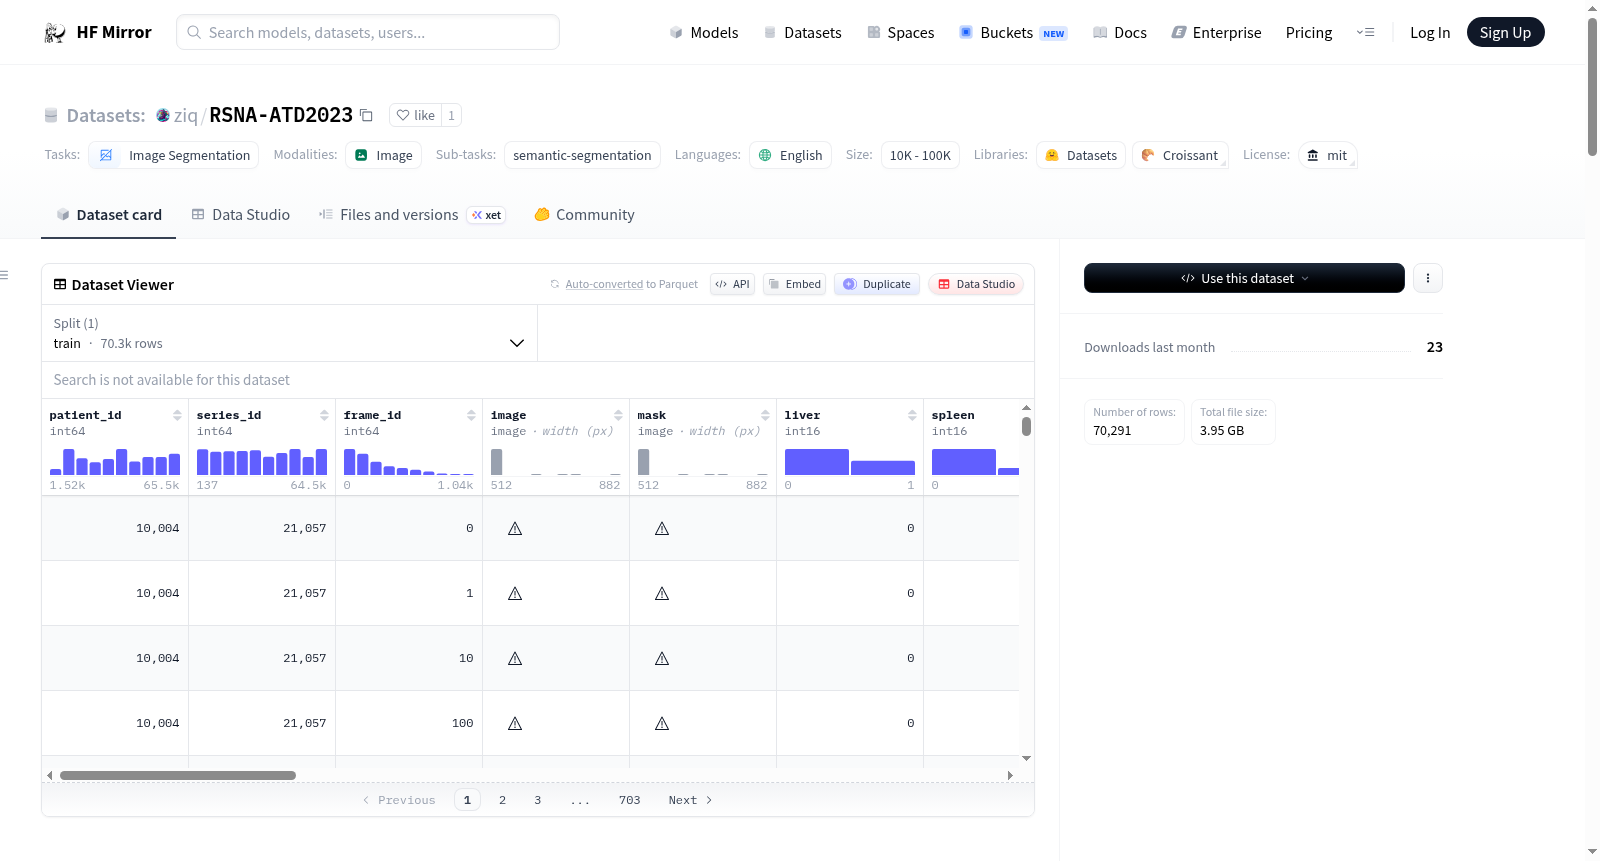Click the RSNA-ATD2023 dataset title
This screenshot has width=1600, height=861.
281,116
